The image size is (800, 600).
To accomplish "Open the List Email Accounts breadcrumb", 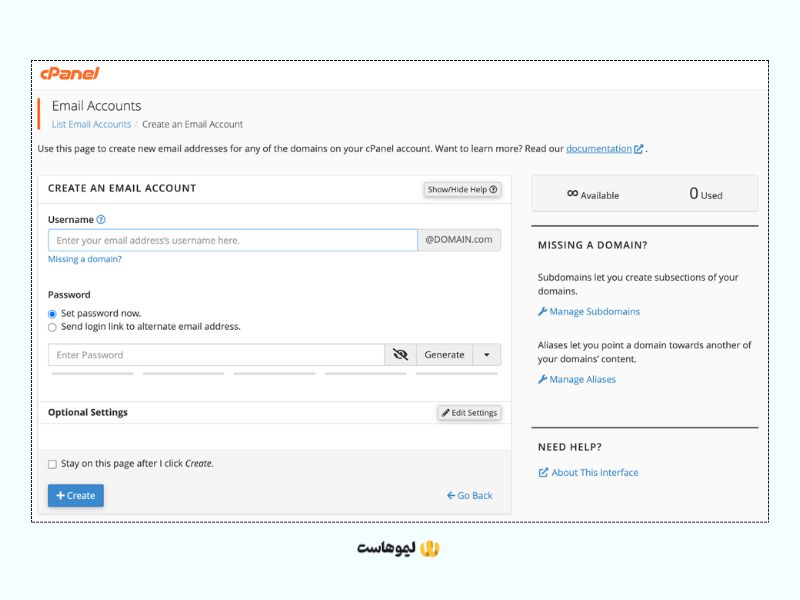I will click(x=91, y=124).
